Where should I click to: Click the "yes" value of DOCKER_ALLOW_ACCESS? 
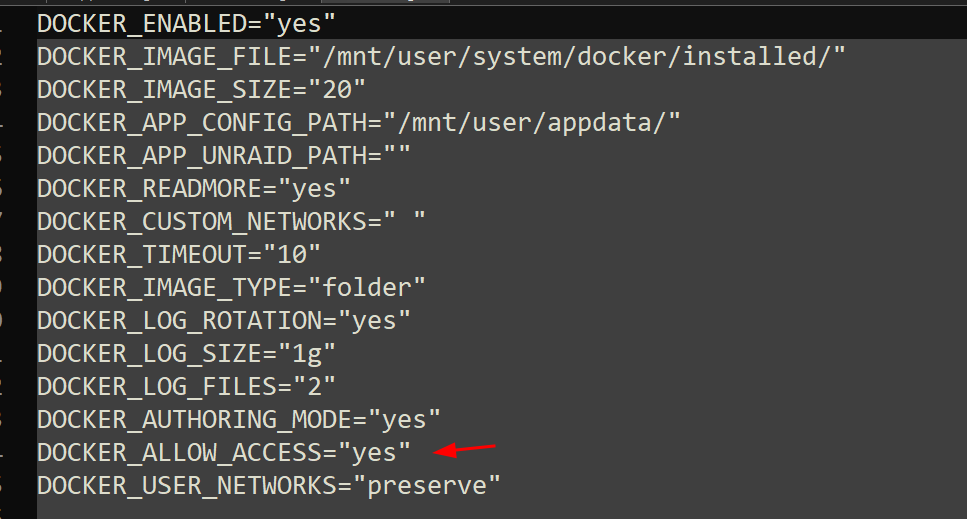pos(374,452)
